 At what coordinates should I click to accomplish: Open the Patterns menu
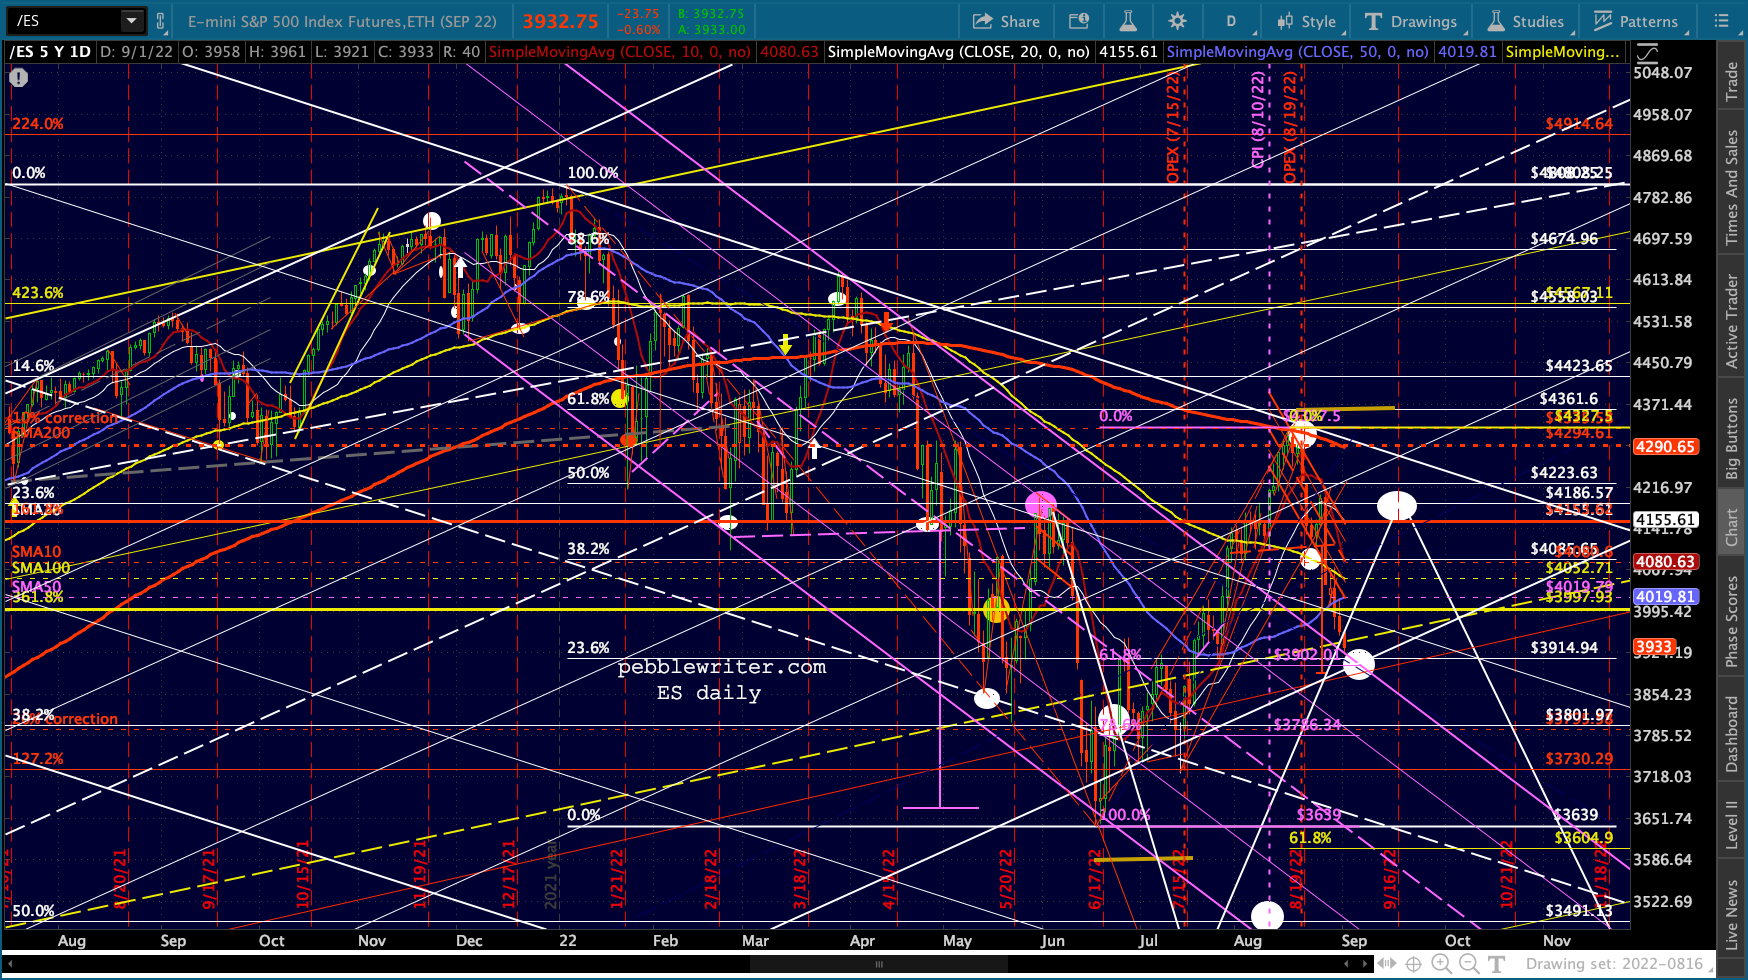click(1636, 21)
